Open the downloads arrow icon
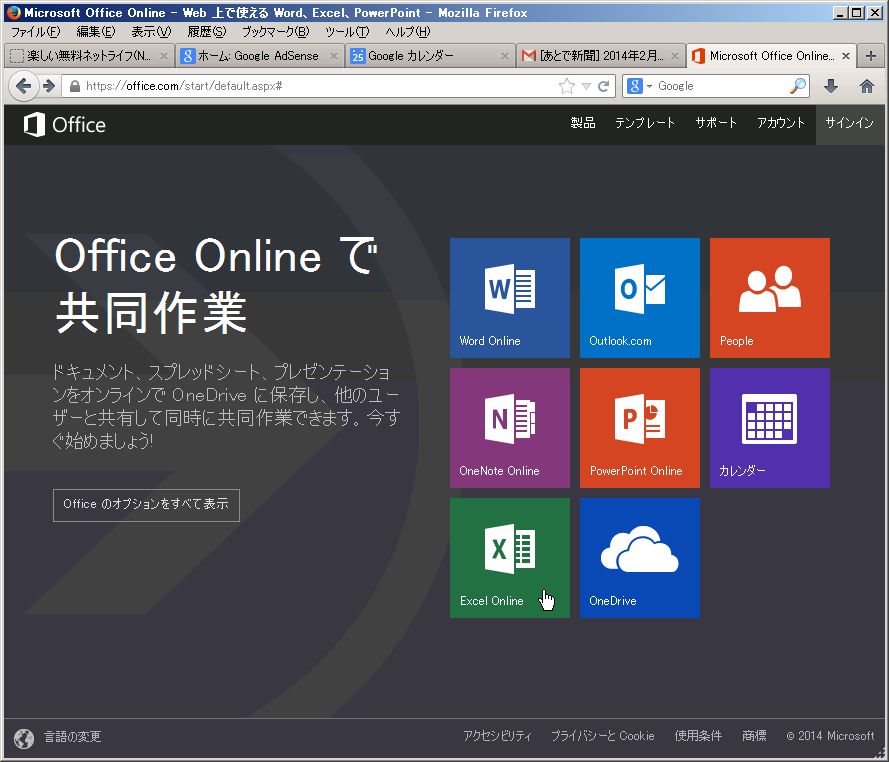Viewport: 889px width, 762px height. [831, 86]
